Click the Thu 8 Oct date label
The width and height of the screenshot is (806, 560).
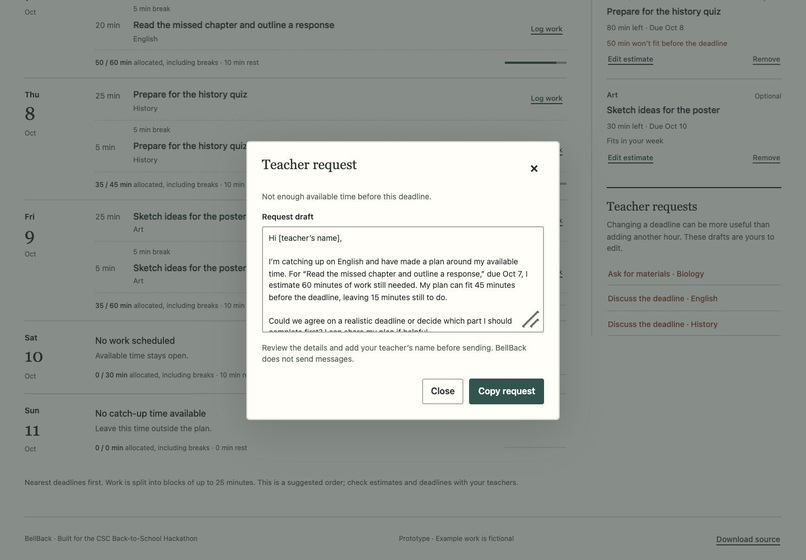point(32,114)
